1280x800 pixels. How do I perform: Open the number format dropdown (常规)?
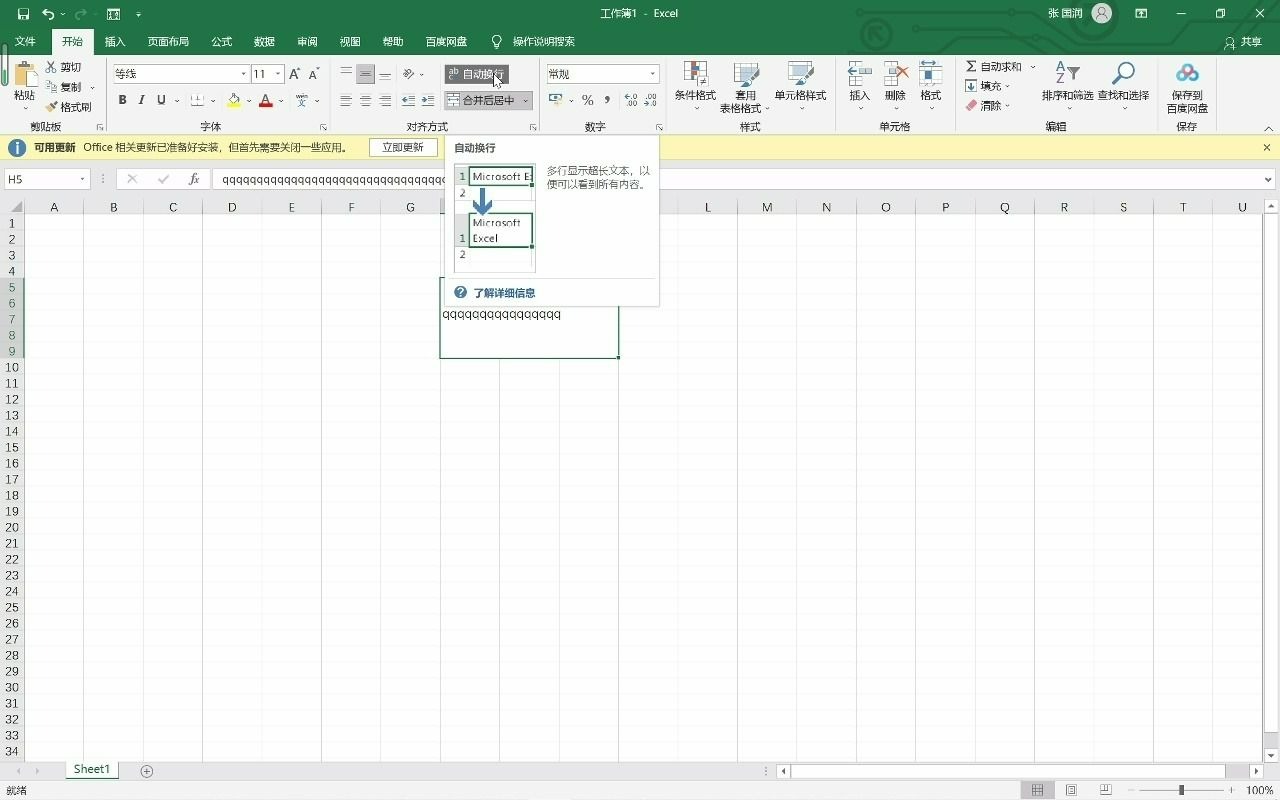(x=653, y=74)
